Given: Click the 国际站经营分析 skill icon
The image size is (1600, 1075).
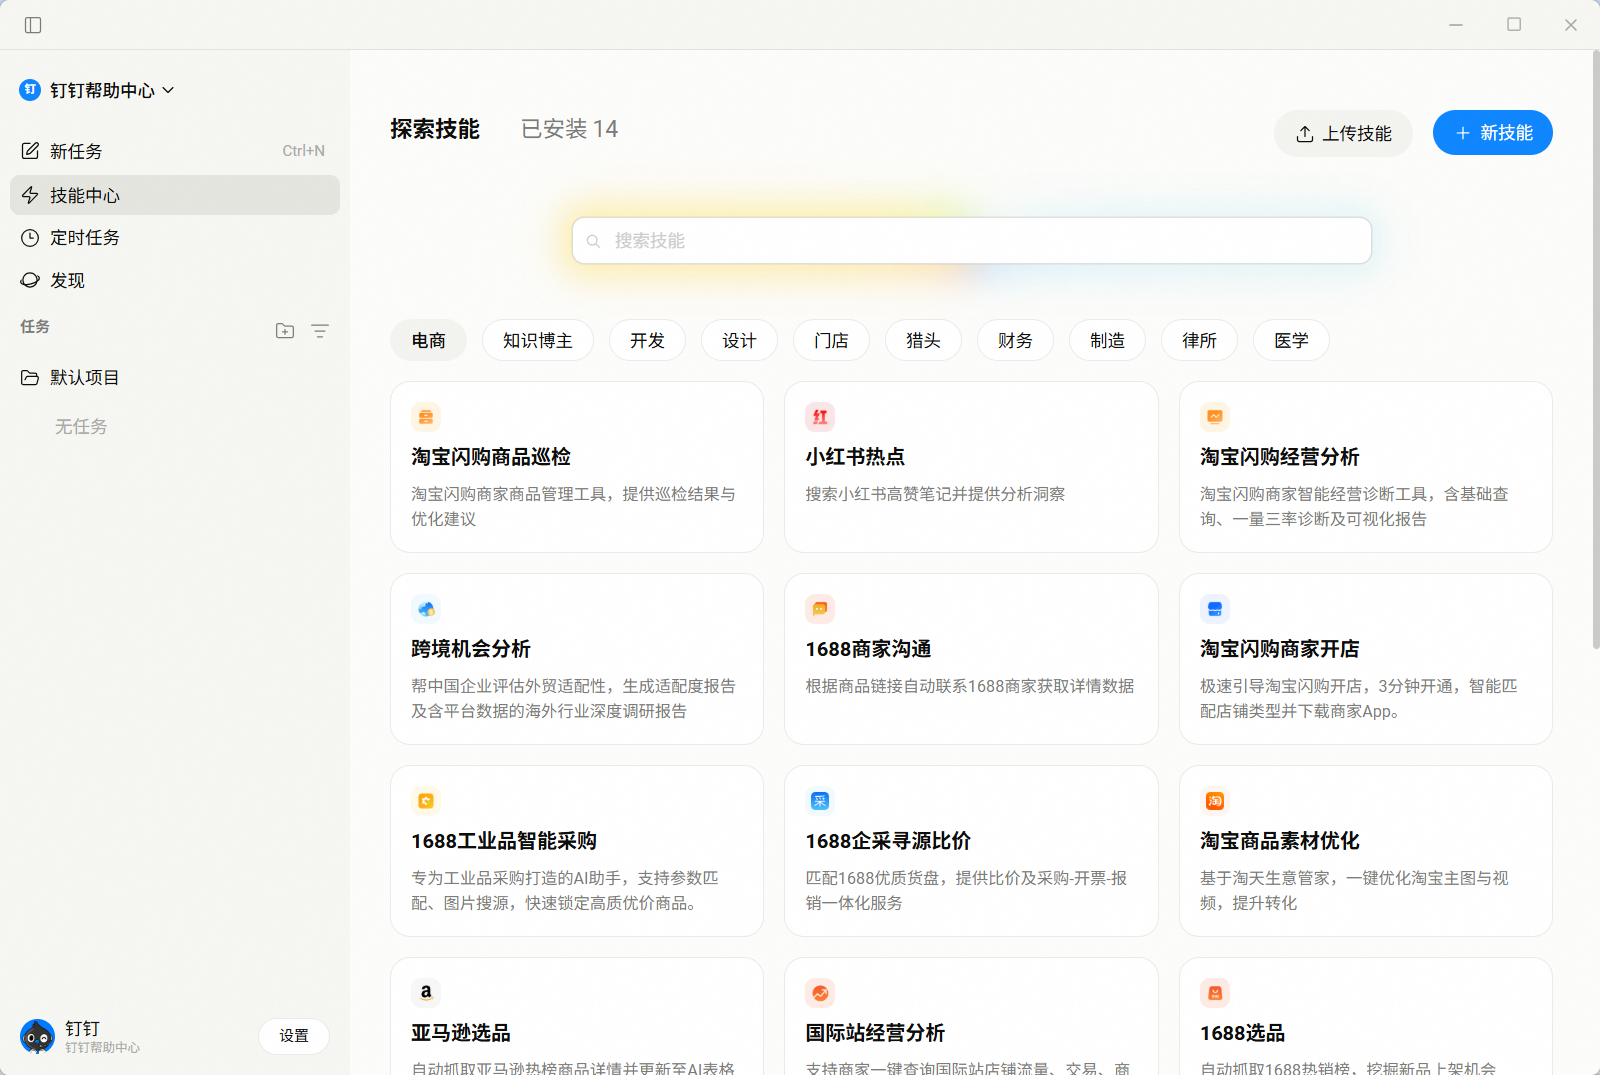Looking at the screenshot, I should click(x=820, y=993).
